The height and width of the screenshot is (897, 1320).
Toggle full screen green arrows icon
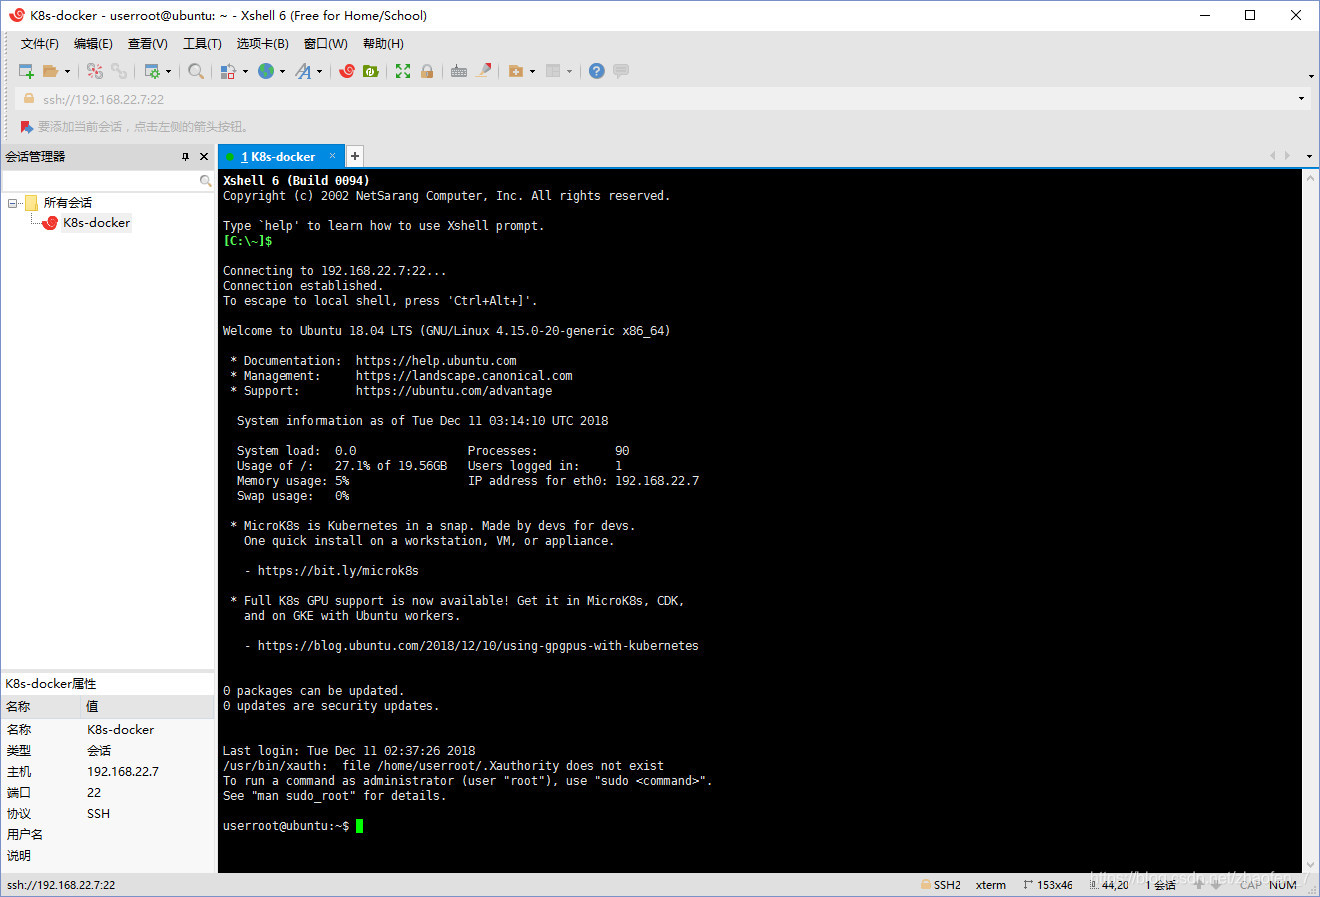click(x=403, y=71)
